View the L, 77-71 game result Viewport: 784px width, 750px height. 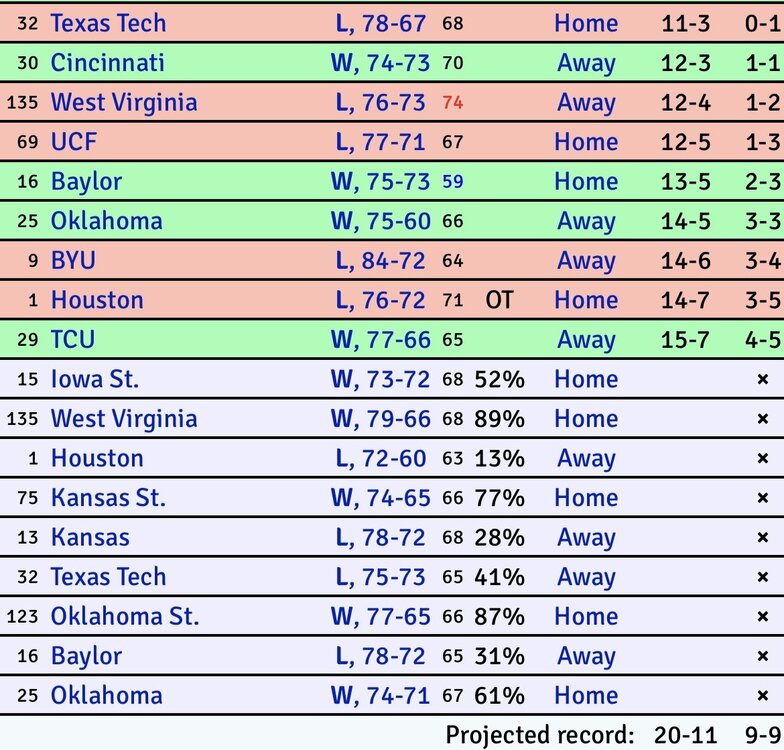tap(380, 142)
